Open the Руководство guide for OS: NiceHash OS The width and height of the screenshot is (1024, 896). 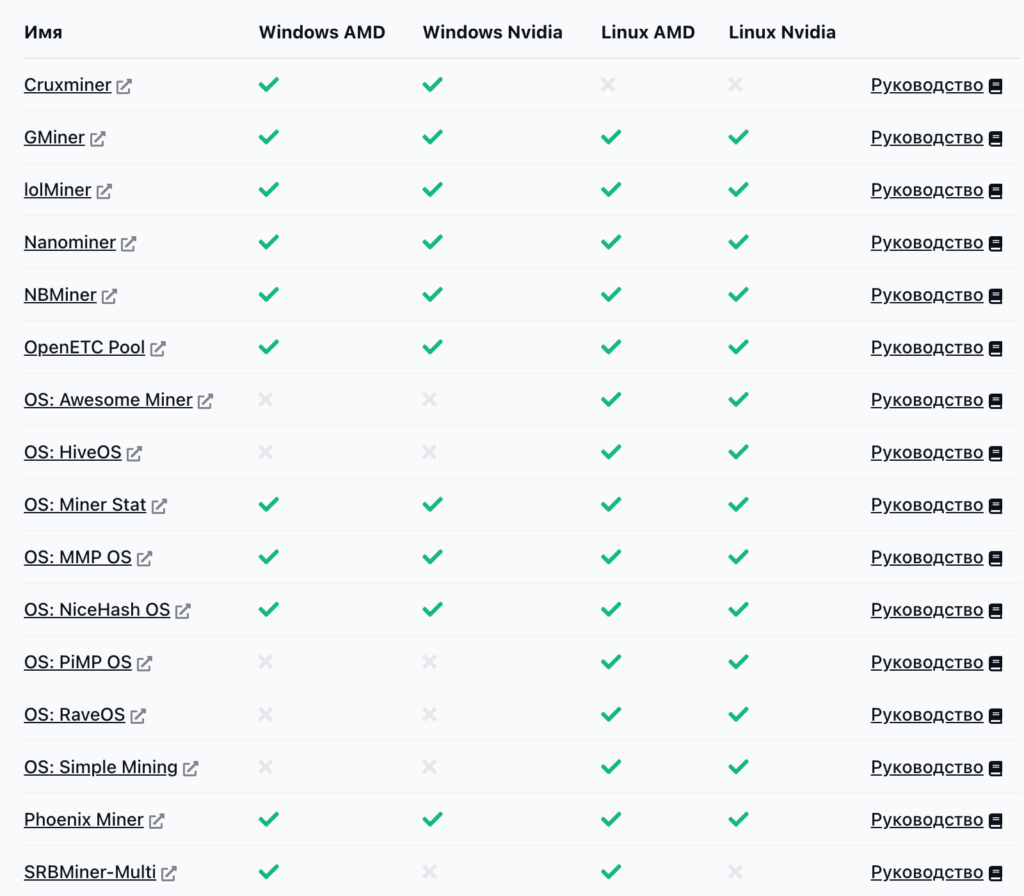tap(926, 610)
